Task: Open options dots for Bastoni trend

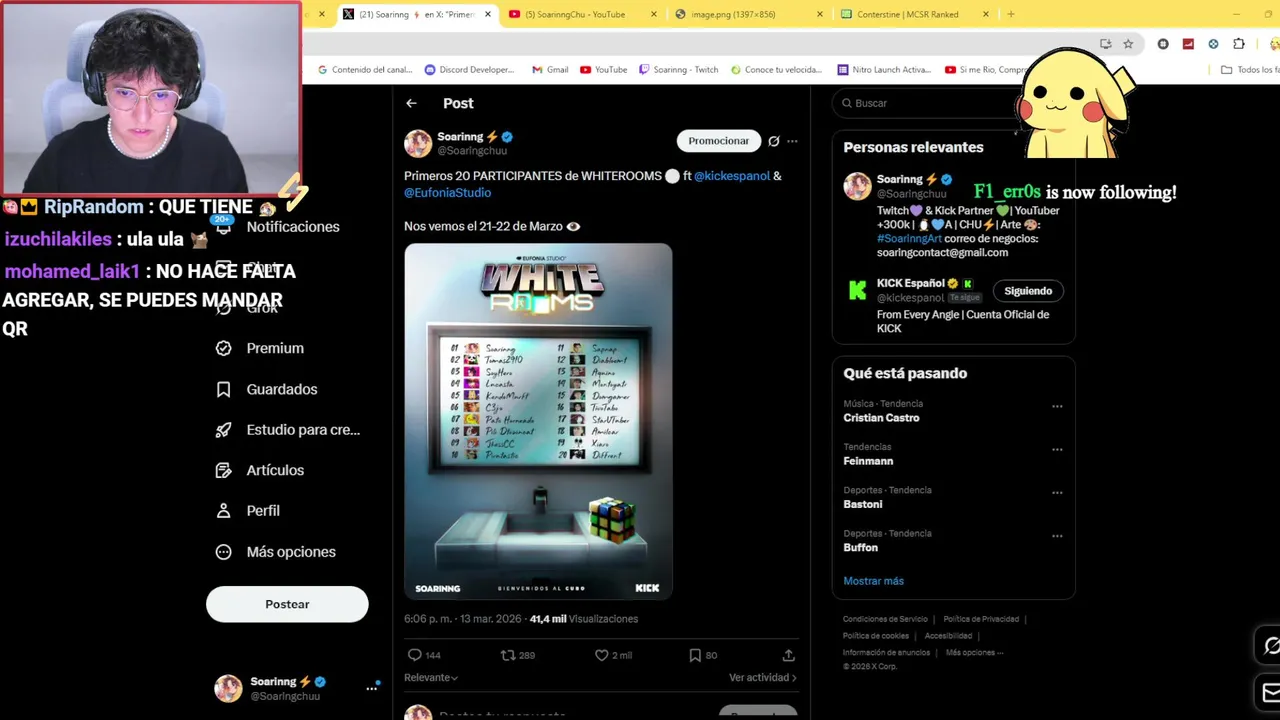Action: 1057,493
